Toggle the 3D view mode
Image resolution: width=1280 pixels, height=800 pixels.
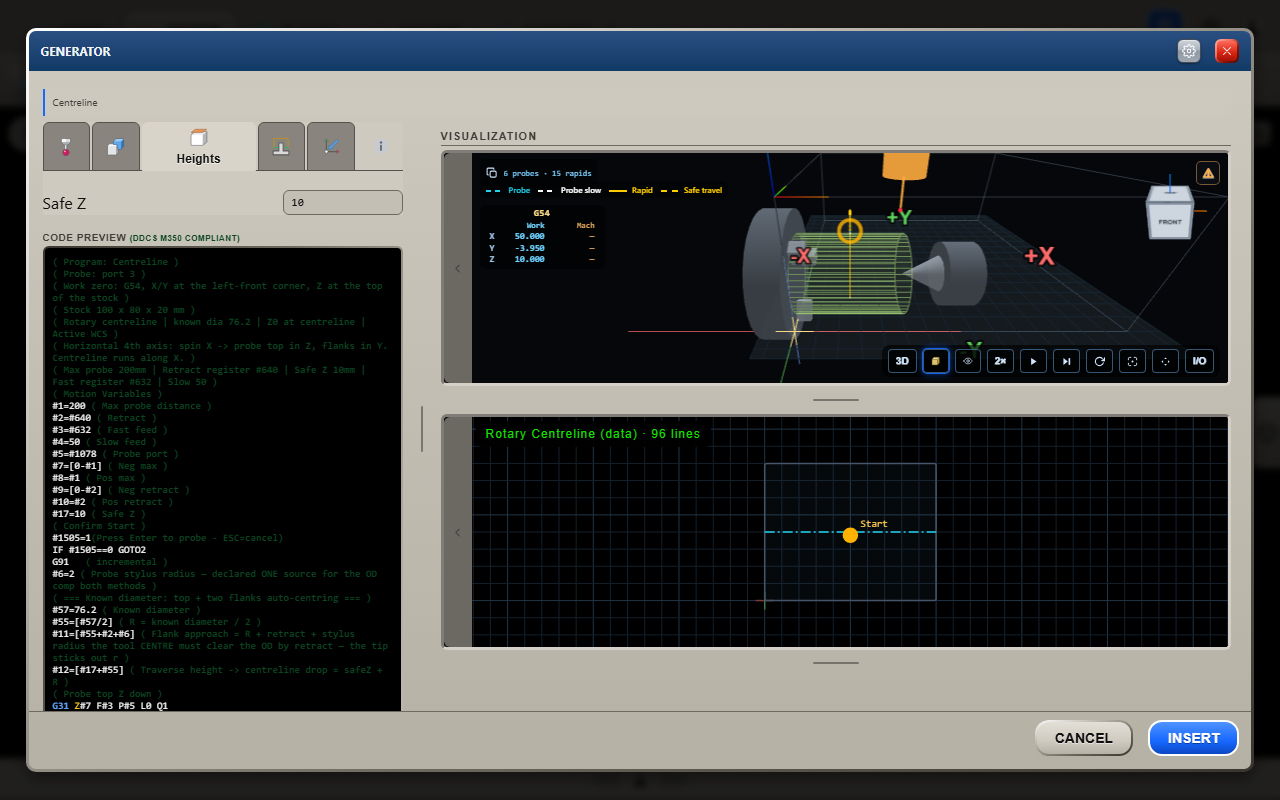901,361
